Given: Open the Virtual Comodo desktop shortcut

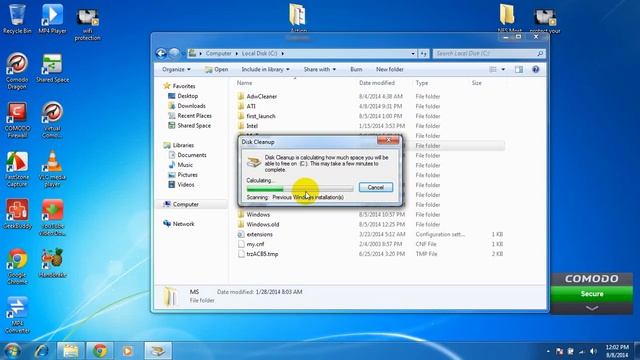Looking at the screenshot, I should 52,120.
